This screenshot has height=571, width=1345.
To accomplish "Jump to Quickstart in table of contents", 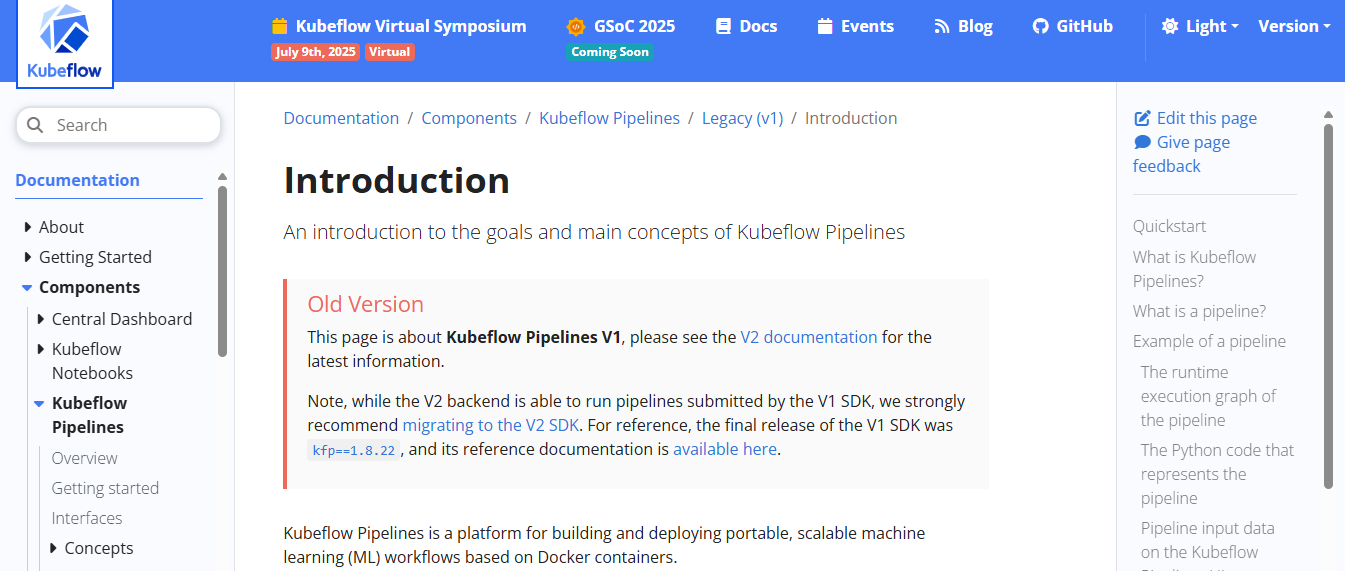I will (x=1170, y=226).
